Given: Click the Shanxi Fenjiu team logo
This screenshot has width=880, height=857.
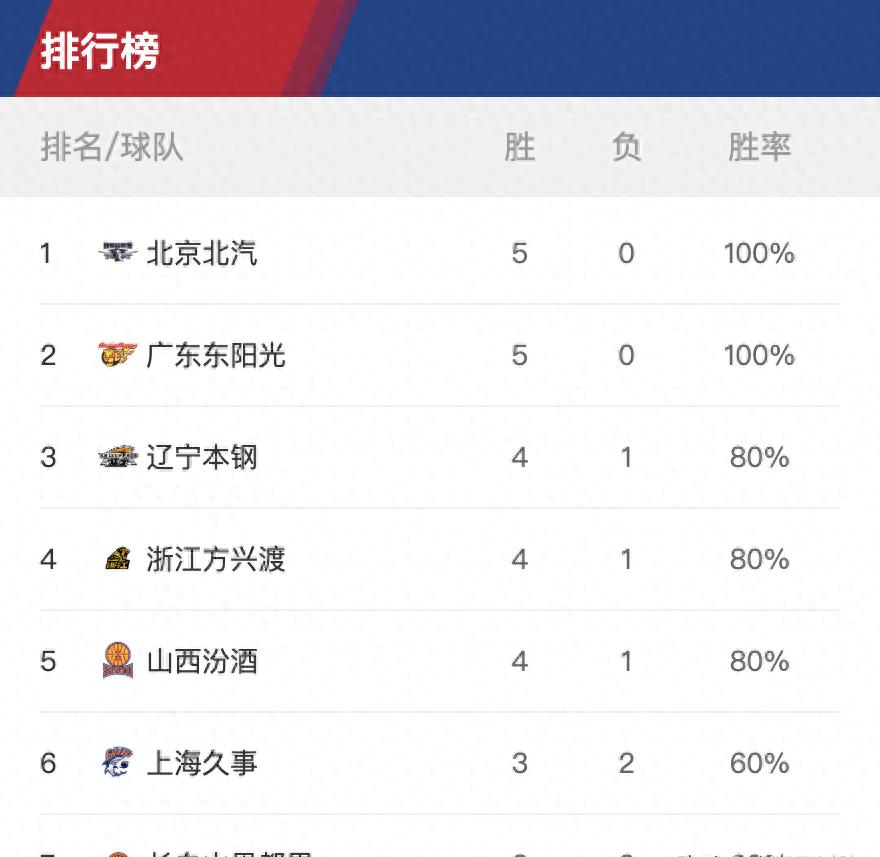Looking at the screenshot, I should coord(117,661).
